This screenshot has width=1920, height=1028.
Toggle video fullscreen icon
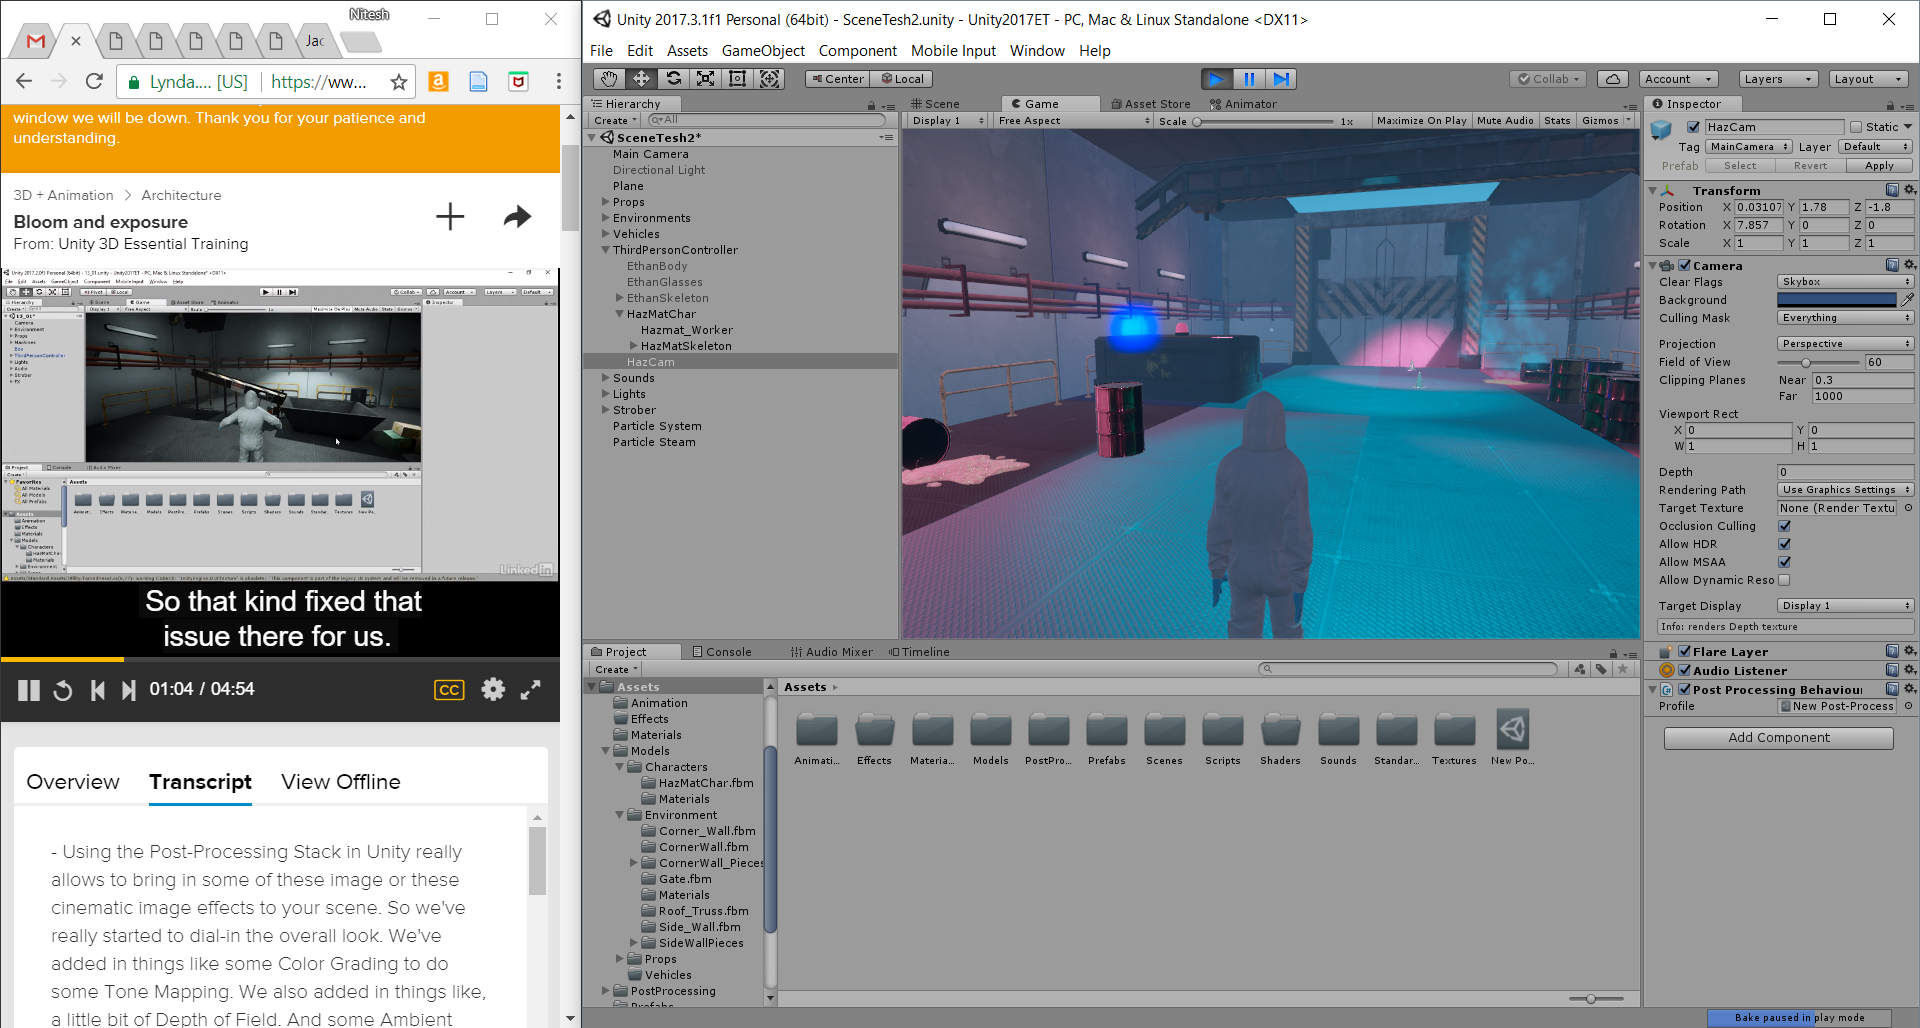(531, 689)
